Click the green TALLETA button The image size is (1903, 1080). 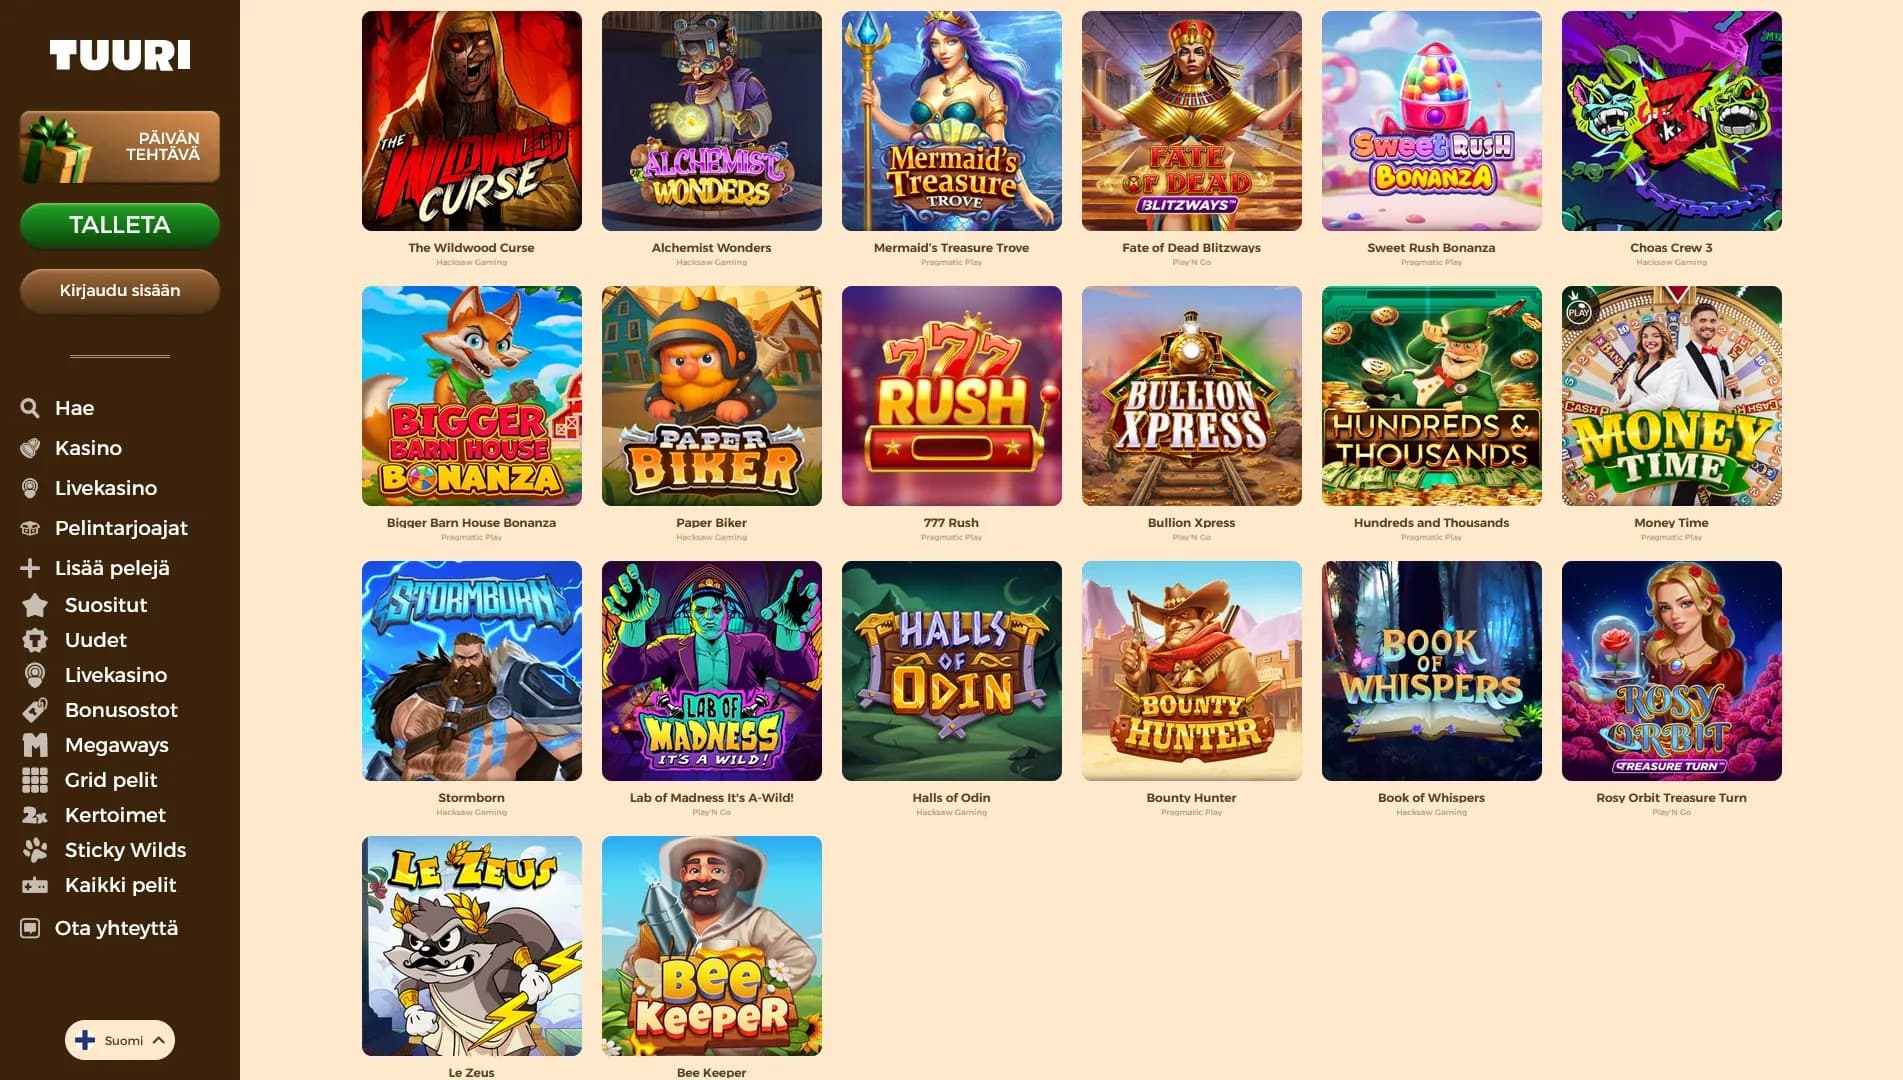[120, 225]
